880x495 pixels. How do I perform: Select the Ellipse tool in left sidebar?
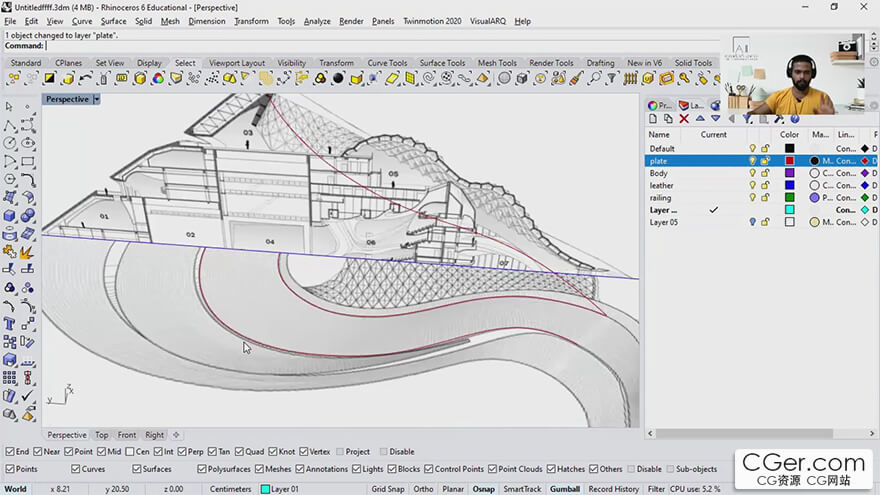pos(28,144)
